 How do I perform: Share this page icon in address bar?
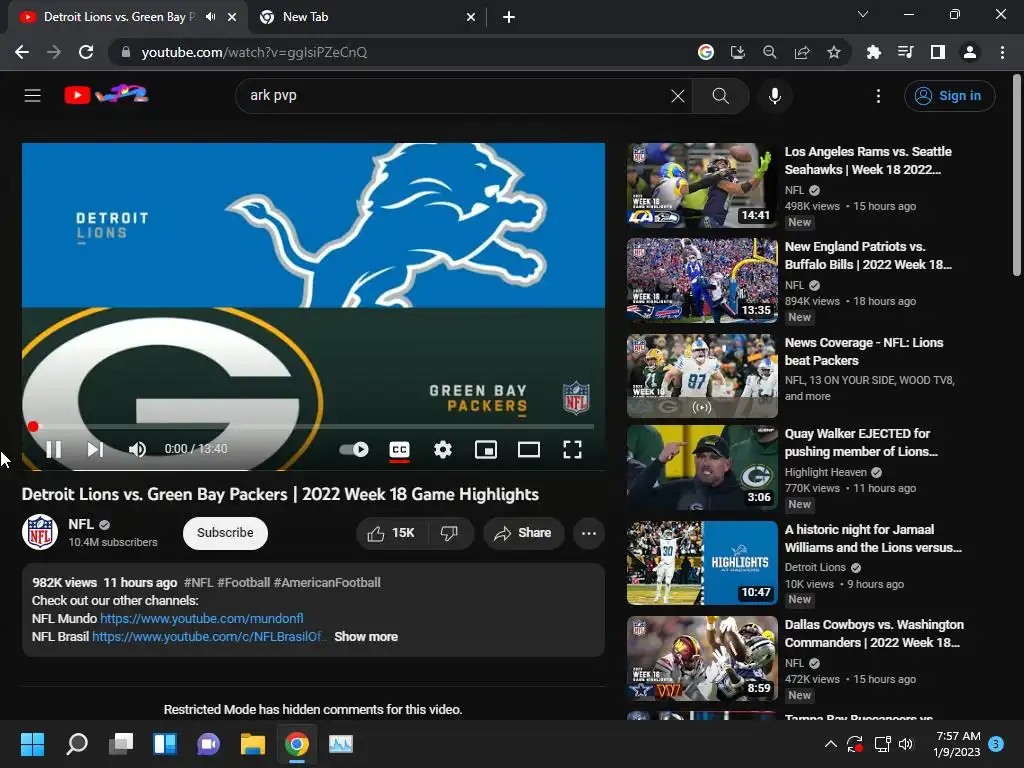point(802,52)
